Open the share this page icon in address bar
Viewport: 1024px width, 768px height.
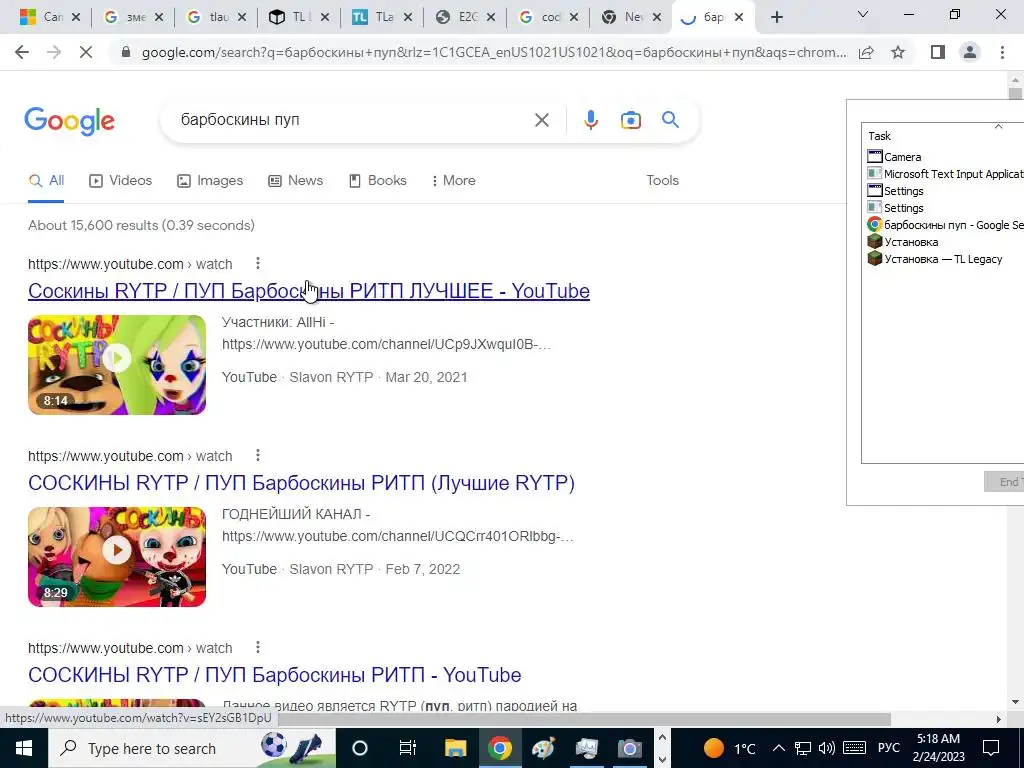[866, 52]
